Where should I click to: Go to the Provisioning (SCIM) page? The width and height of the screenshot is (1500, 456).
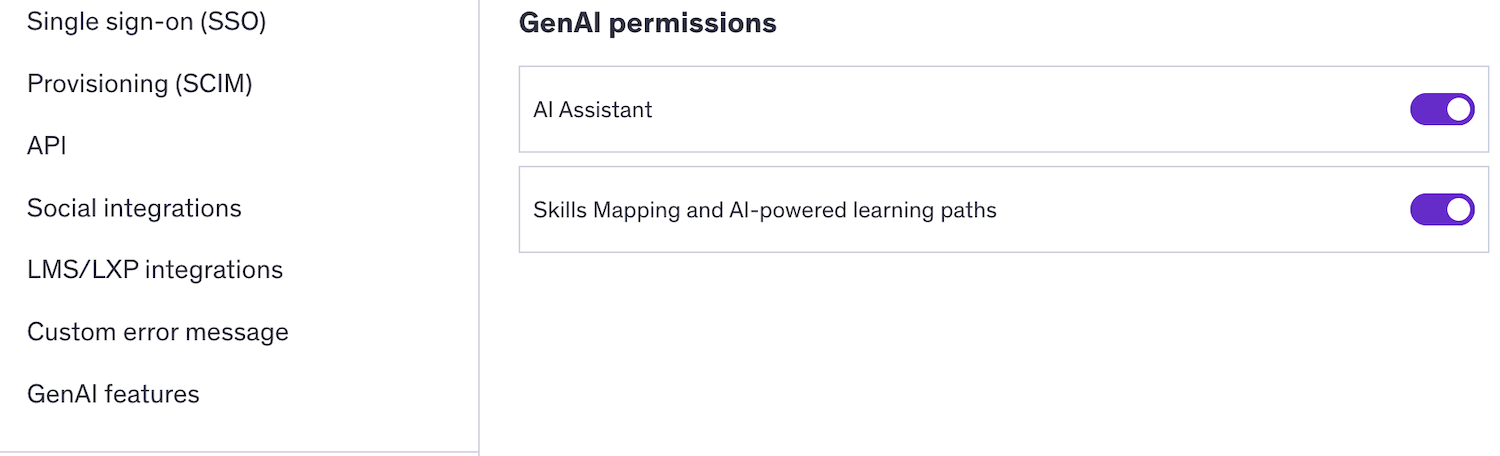pos(139,84)
